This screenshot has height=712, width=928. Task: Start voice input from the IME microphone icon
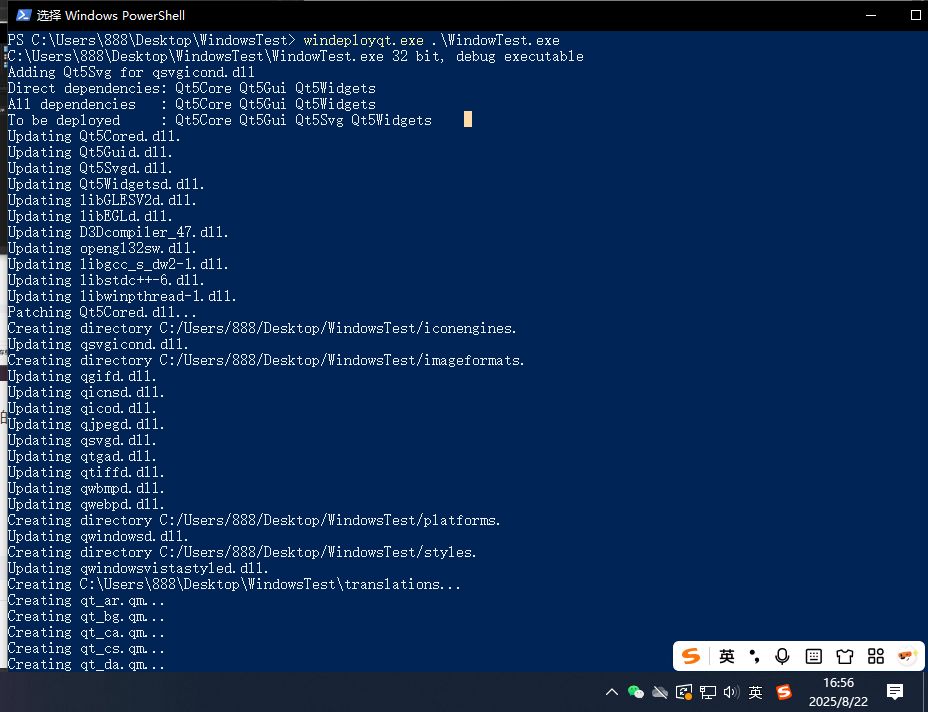(782, 656)
